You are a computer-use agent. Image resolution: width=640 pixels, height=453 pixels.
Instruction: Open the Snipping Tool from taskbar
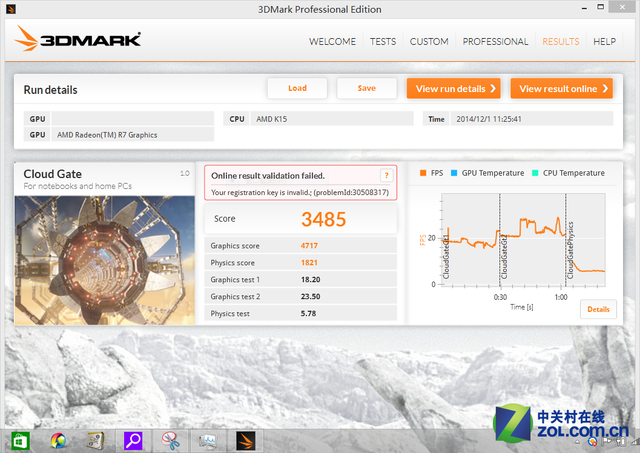170,440
